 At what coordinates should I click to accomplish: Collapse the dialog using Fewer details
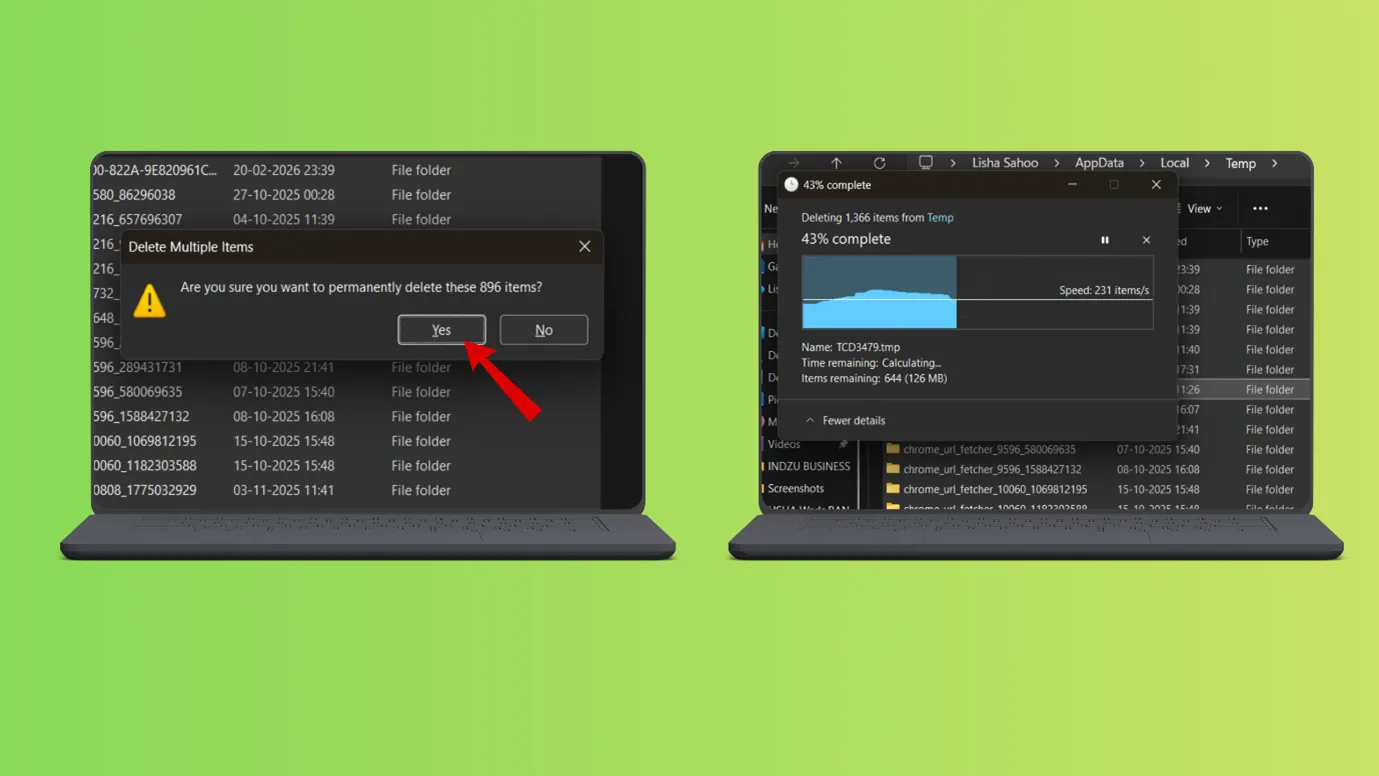845,421
